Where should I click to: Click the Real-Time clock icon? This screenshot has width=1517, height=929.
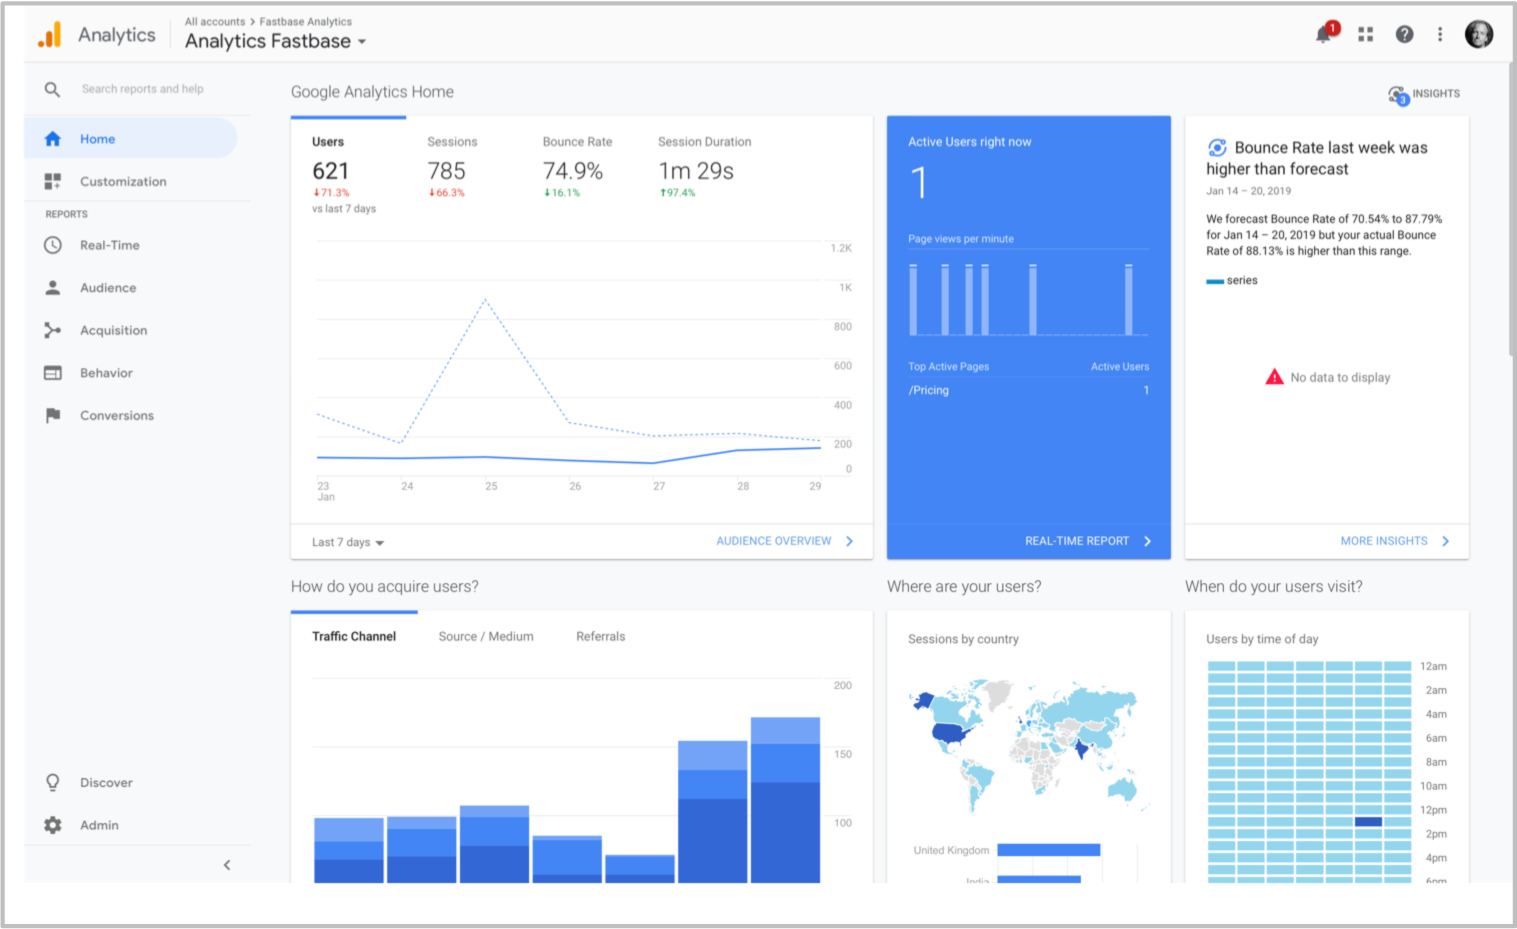pyautogui.click(x=53, y=245)
